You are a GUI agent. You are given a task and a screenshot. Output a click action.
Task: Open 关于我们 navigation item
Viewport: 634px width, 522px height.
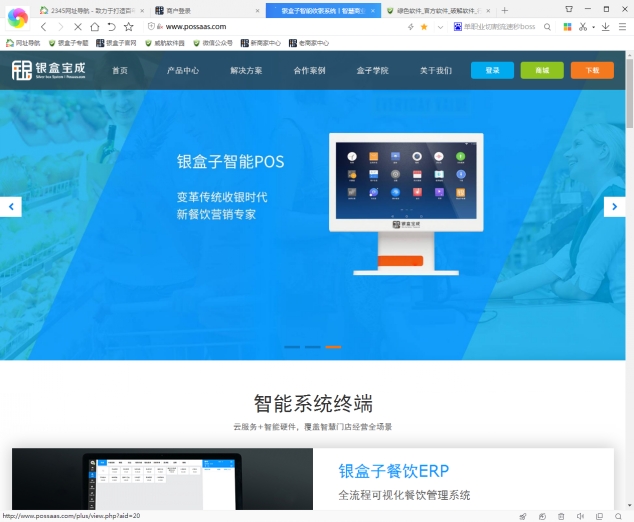[436, 70]
